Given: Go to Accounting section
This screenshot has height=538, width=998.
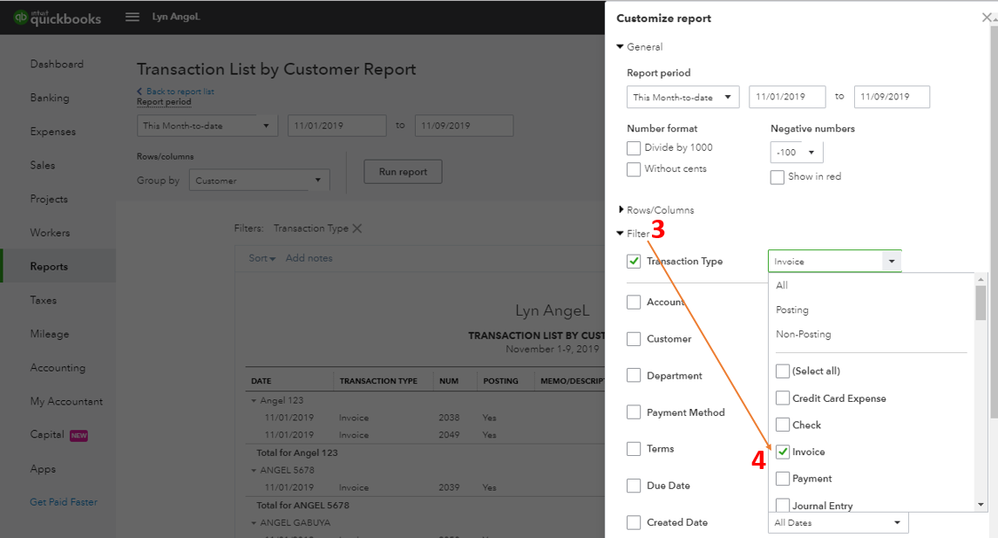Looking at the screenshot, I should tap(57, 368).
